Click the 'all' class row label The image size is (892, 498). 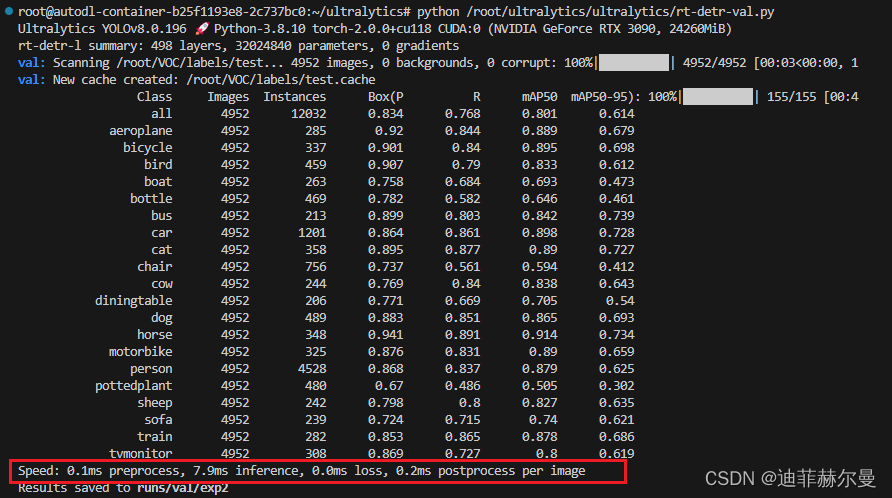[162, 114]
